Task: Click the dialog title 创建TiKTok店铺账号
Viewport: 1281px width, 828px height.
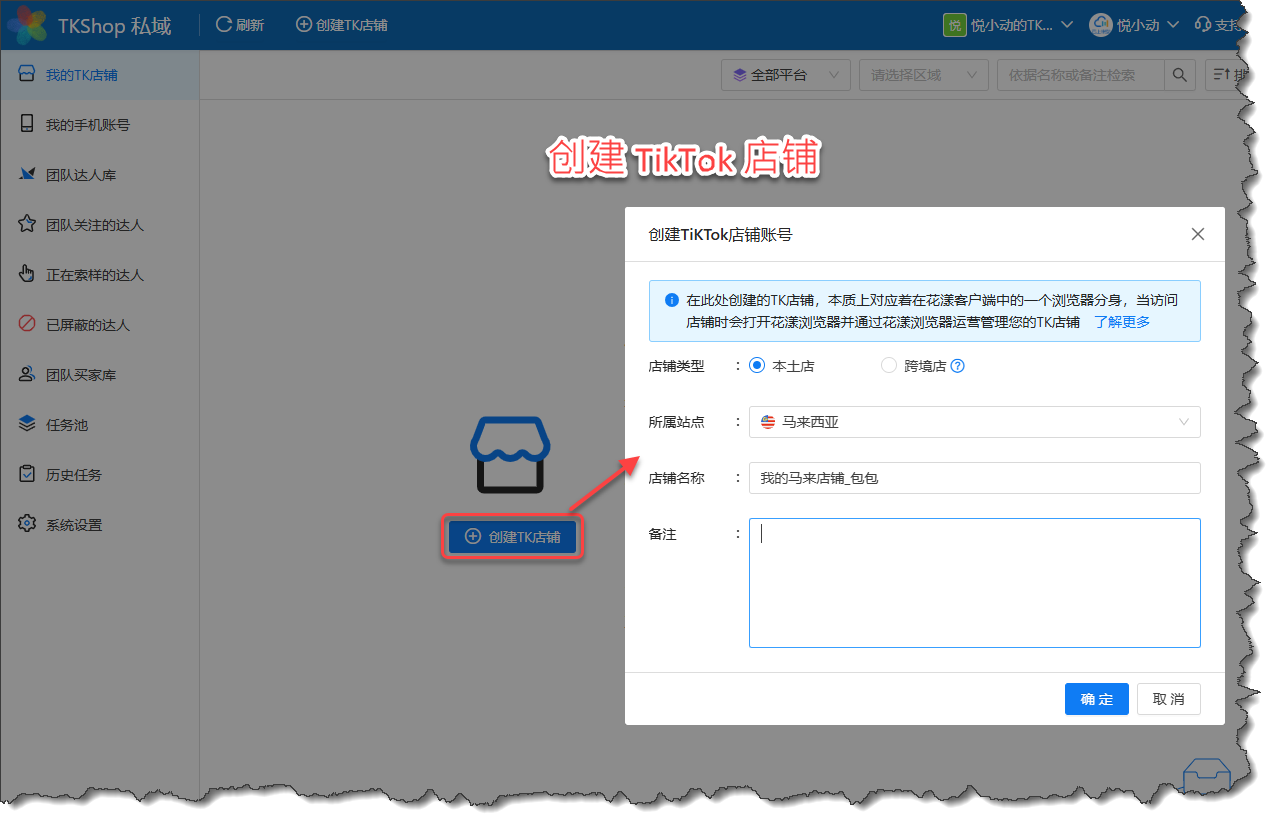Action: (720, 235)
